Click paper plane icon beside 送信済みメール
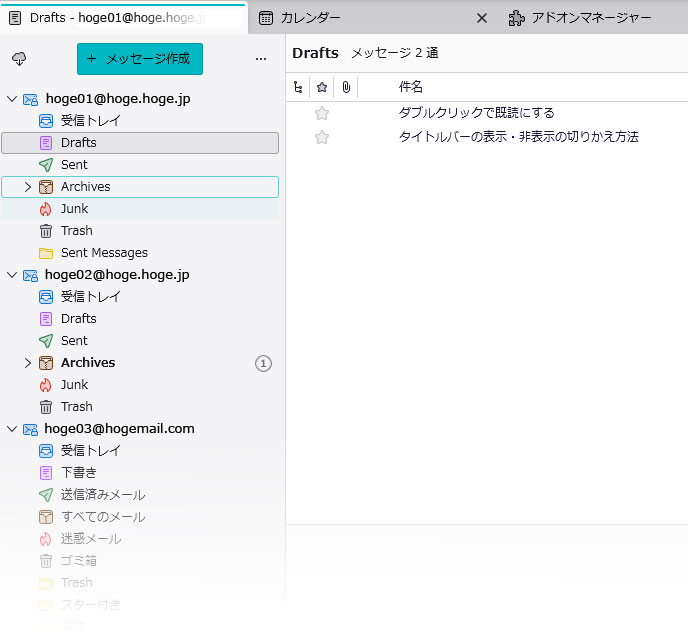 pos(46,495)
